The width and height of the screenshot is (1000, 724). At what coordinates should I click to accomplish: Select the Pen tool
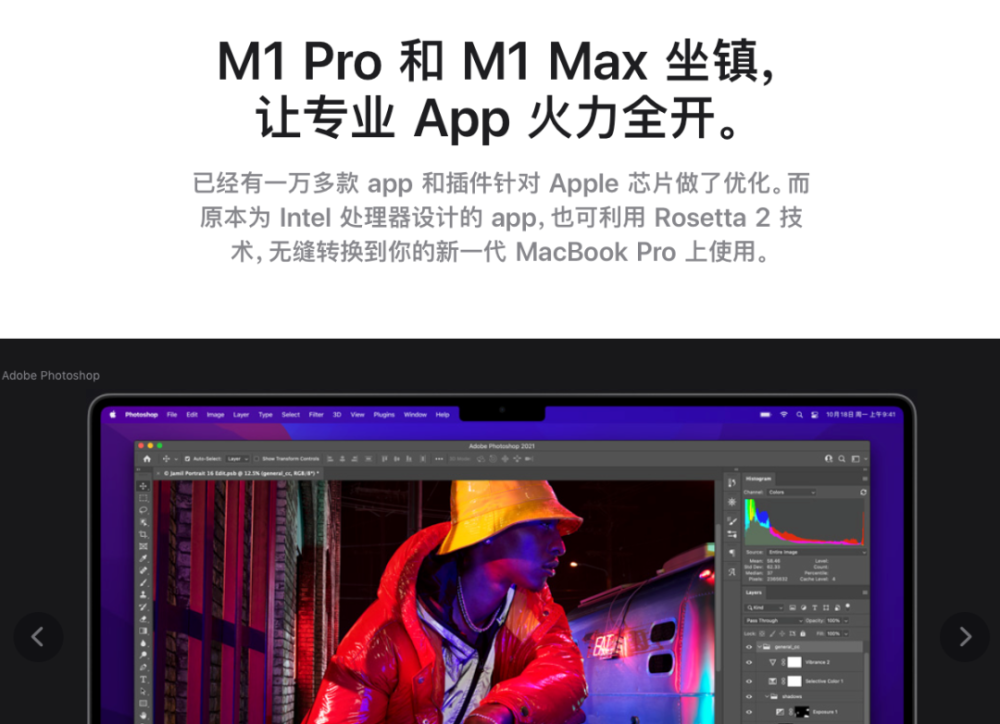tap(143, 667)
